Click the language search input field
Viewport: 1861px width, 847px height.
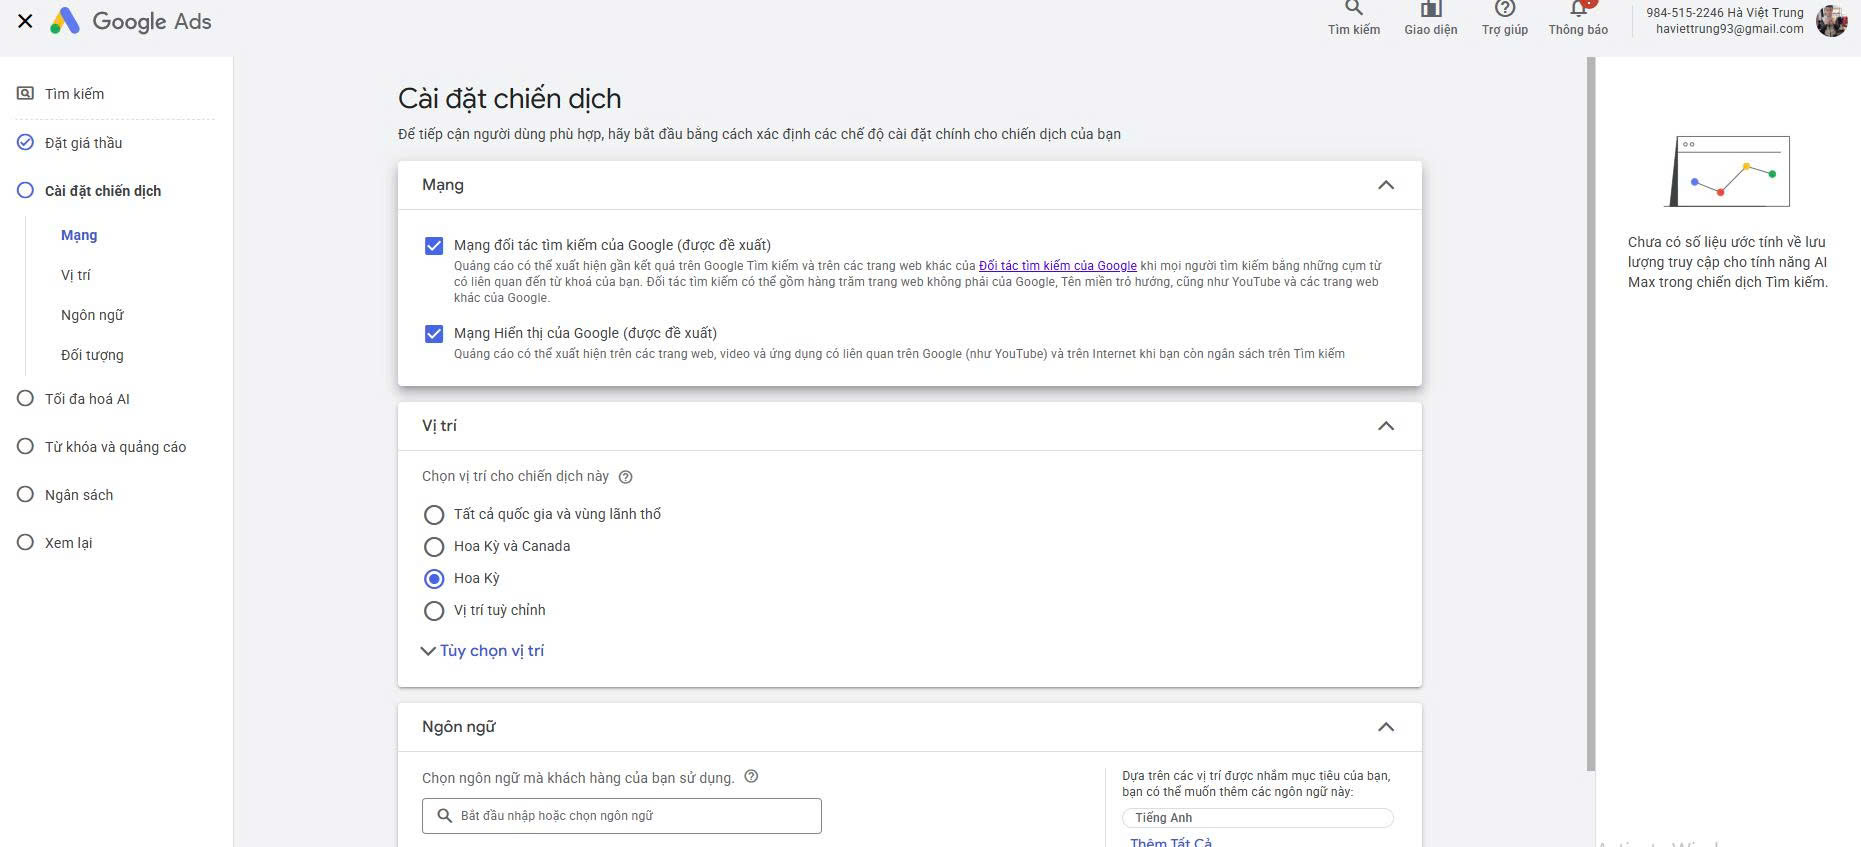pos(621,816)
